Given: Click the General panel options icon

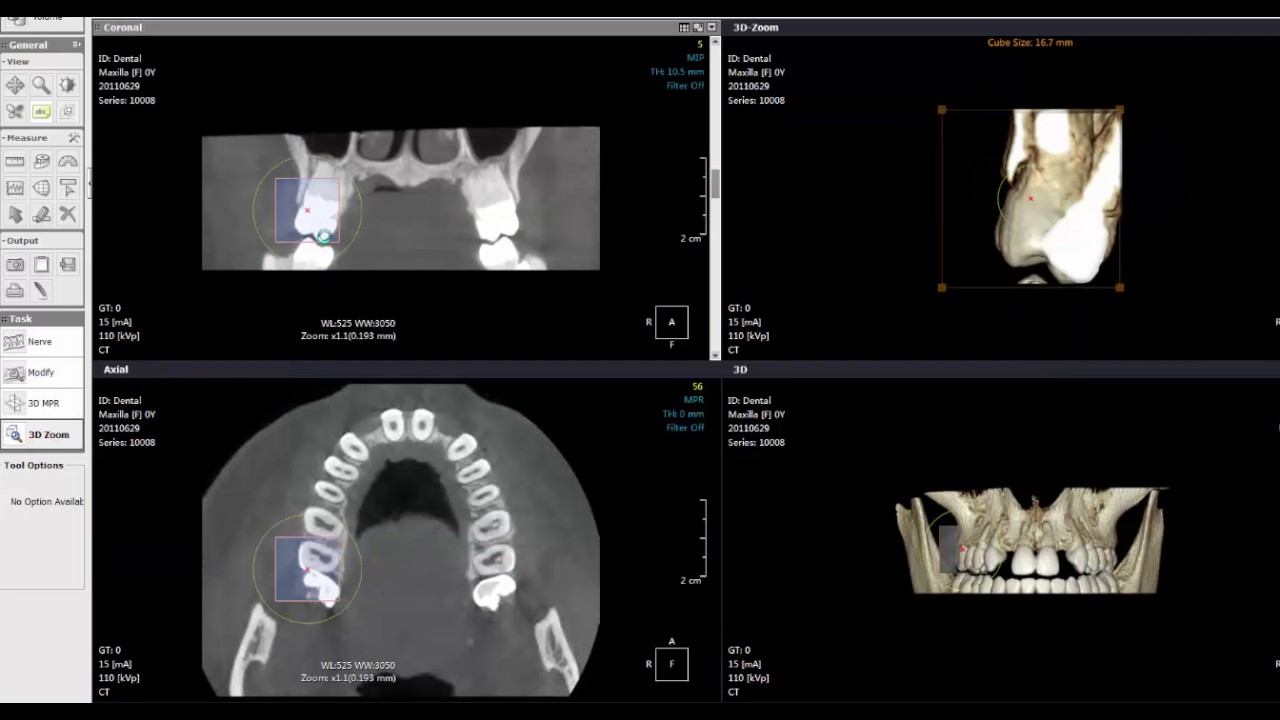Looking at the screenshot, I should [76, 45].
